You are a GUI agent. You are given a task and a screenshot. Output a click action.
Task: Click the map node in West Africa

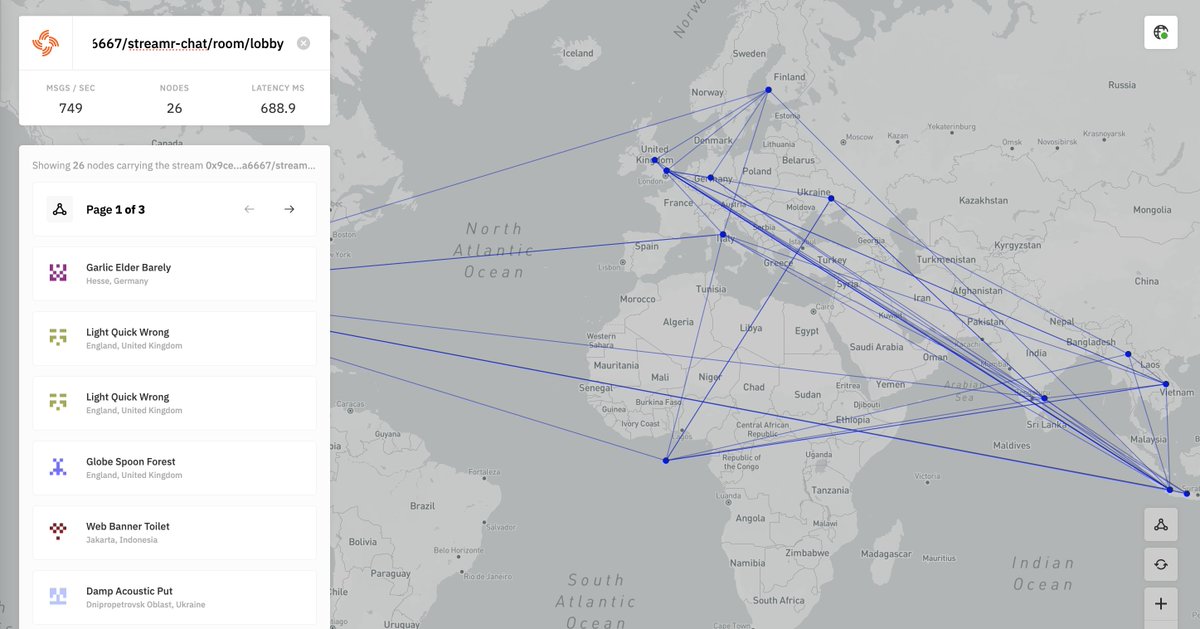(x=665, y=460)
